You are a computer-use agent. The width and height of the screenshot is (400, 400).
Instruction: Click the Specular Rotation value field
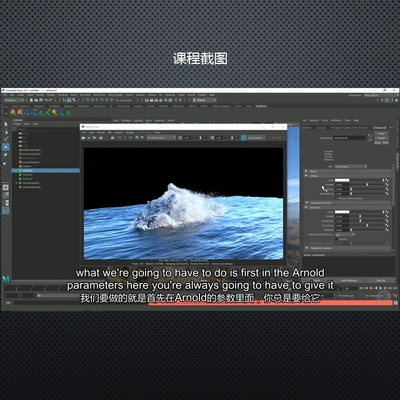click(x=342, y=230)
